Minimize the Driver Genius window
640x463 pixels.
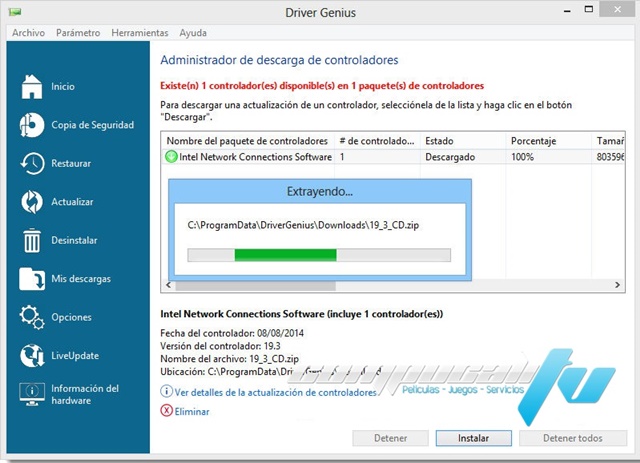pyautogui.click(x=567, y=11)
